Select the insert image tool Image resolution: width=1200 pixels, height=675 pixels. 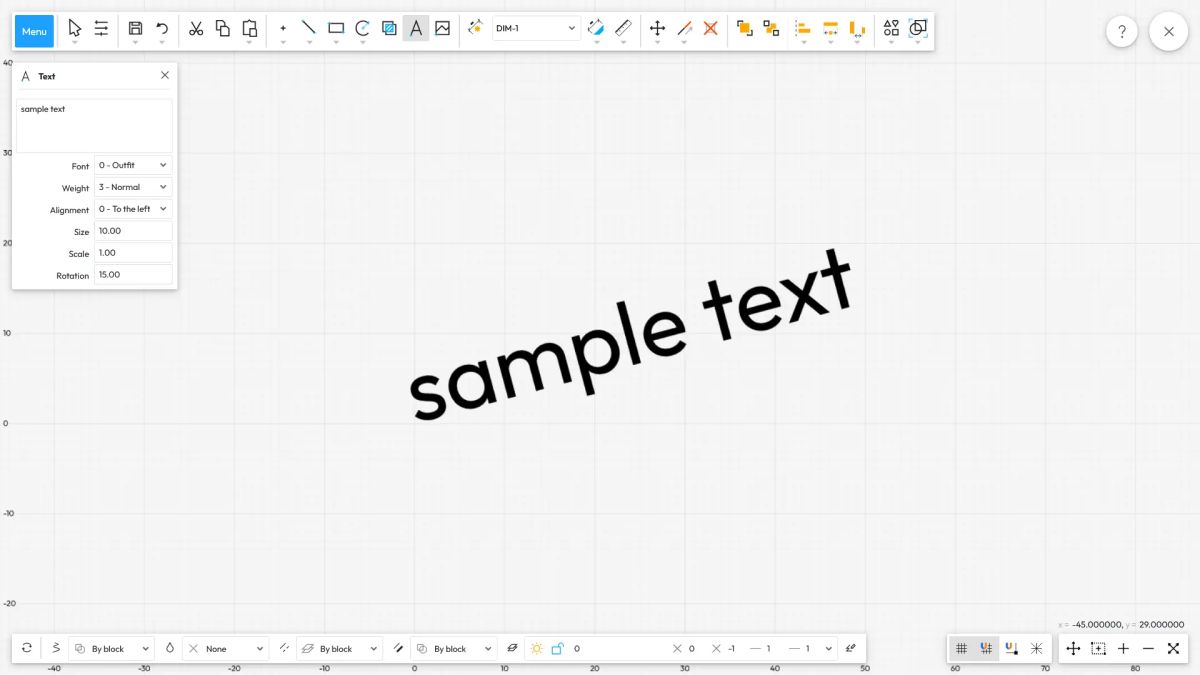pos(442,28)
